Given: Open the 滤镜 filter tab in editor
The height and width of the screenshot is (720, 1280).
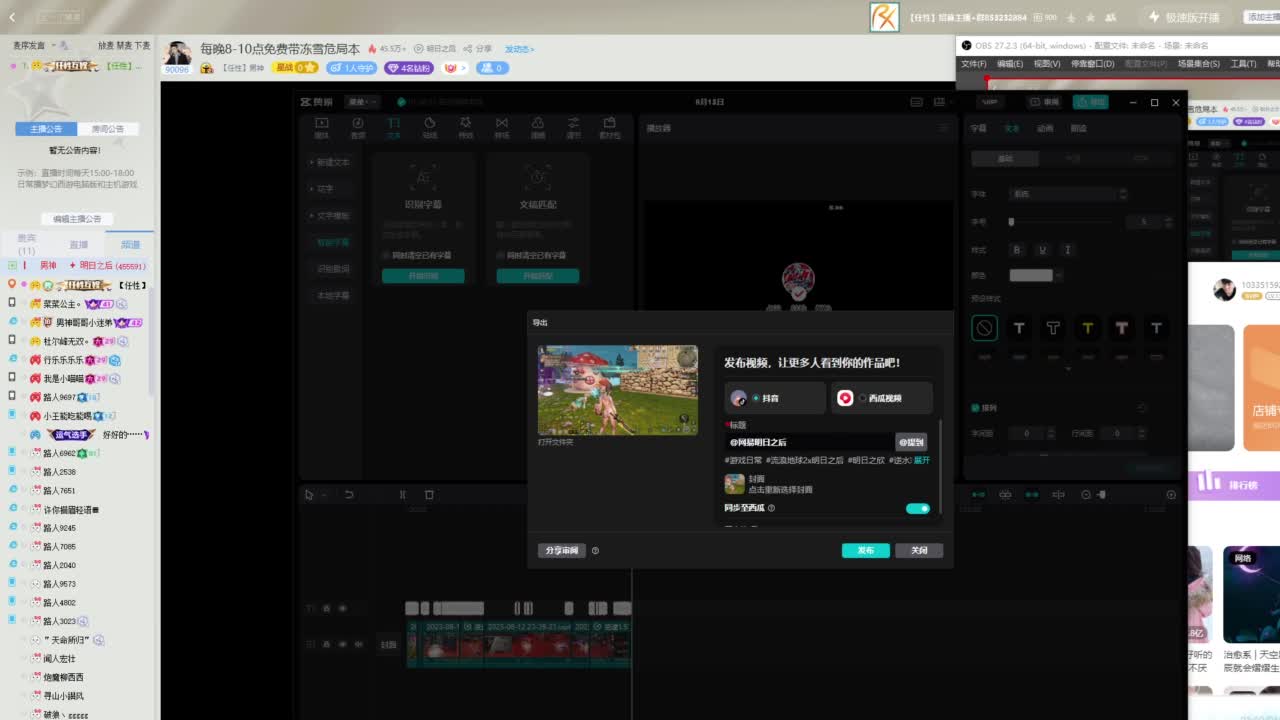Looking at the screenshot, I should pos(537,128).
